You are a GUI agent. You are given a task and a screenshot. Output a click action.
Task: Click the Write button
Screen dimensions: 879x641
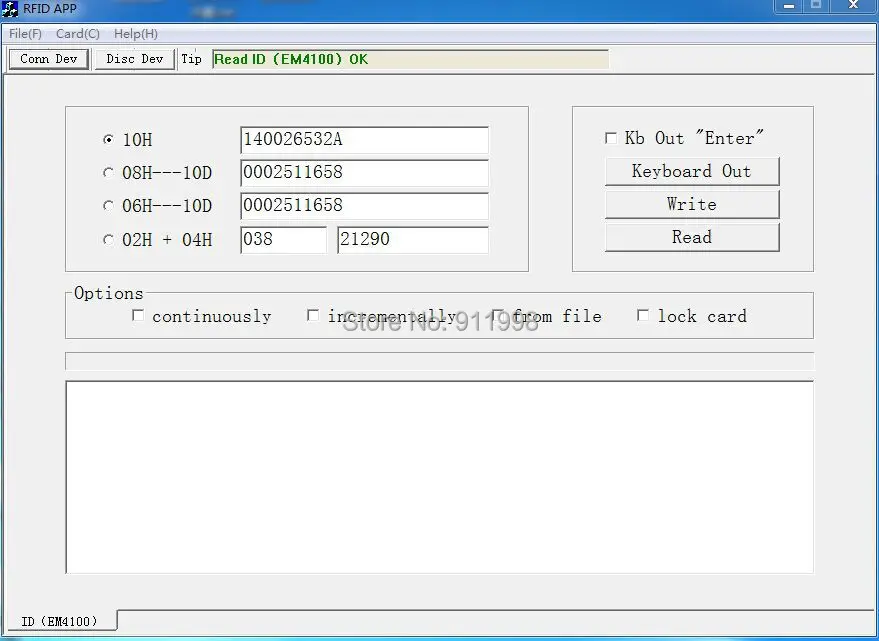691,204
